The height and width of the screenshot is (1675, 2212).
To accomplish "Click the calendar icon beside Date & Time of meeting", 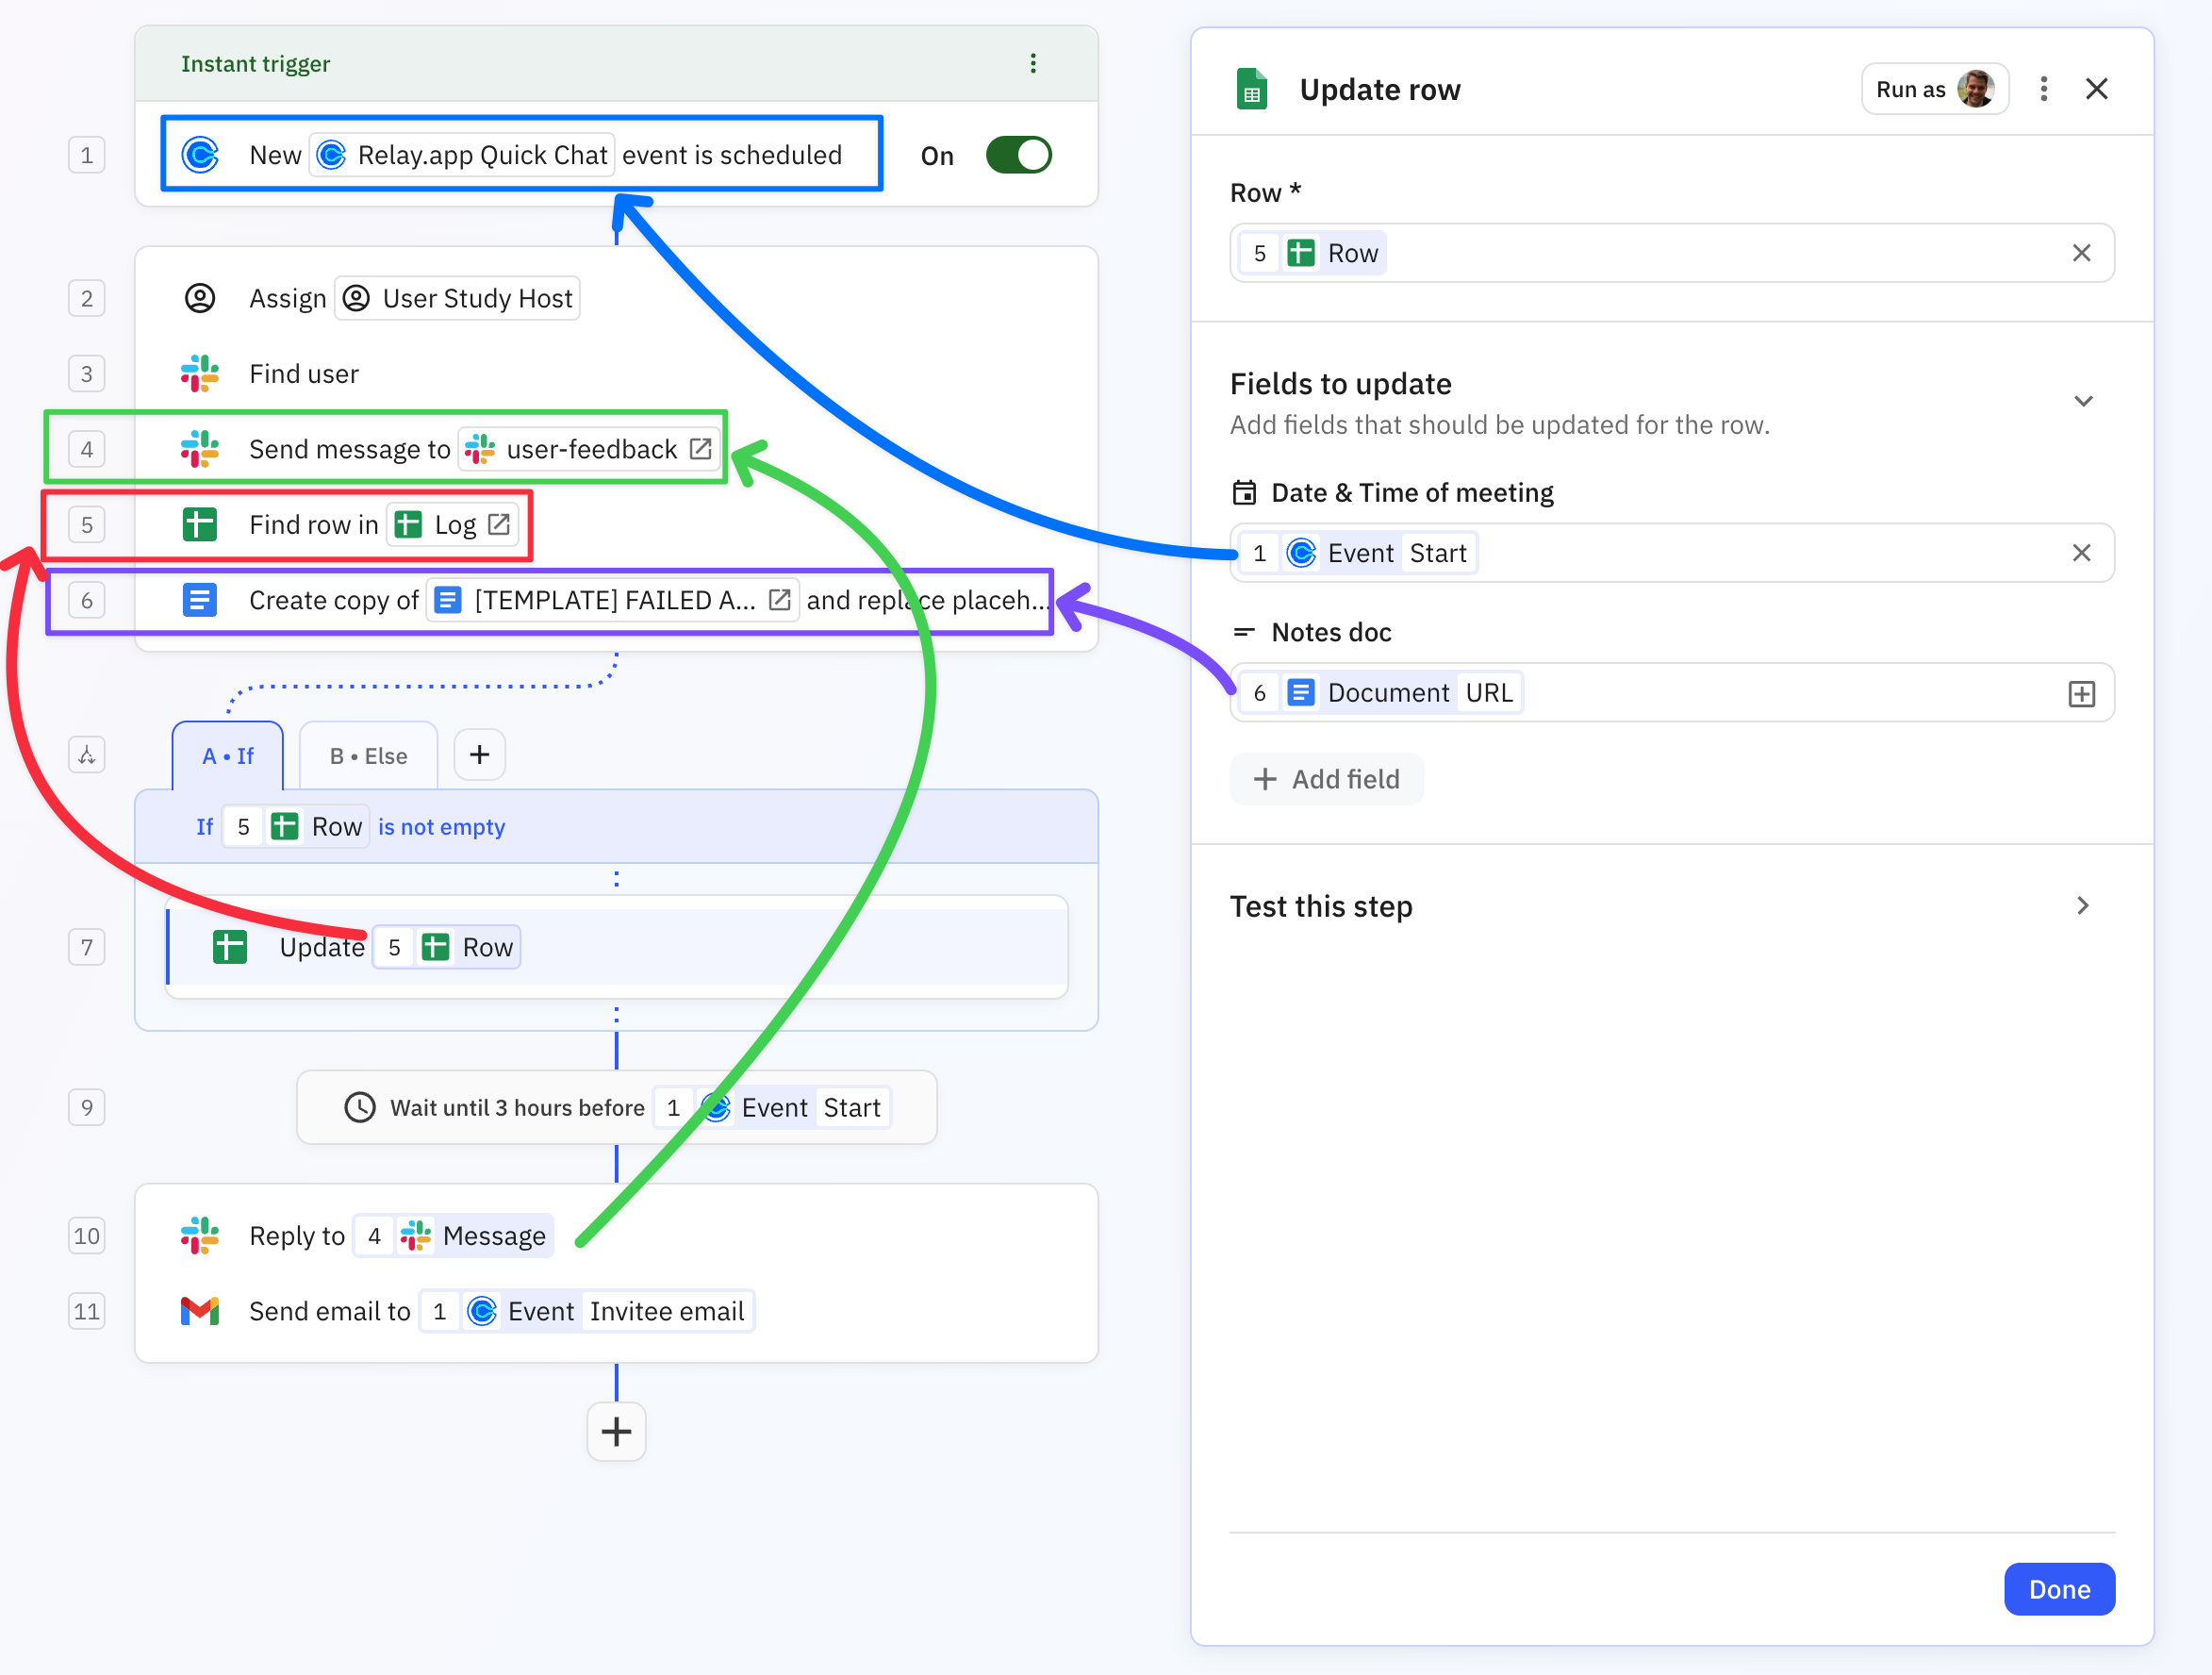I will tap(1244, 492).
